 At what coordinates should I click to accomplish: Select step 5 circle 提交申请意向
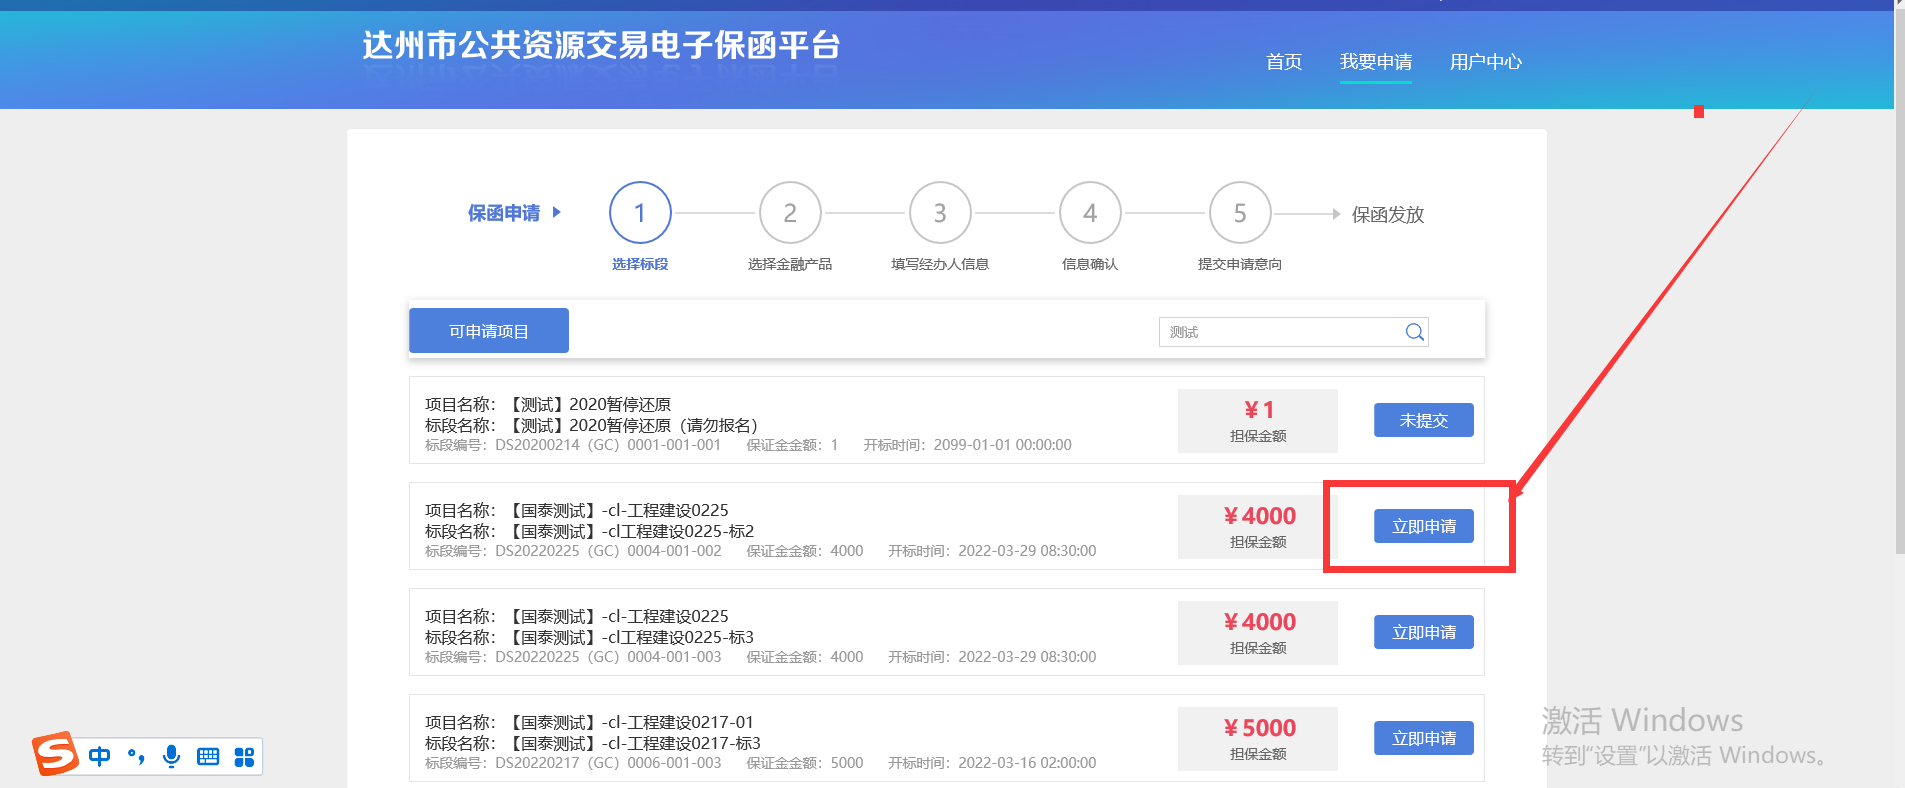click(x=1240, y=212)
